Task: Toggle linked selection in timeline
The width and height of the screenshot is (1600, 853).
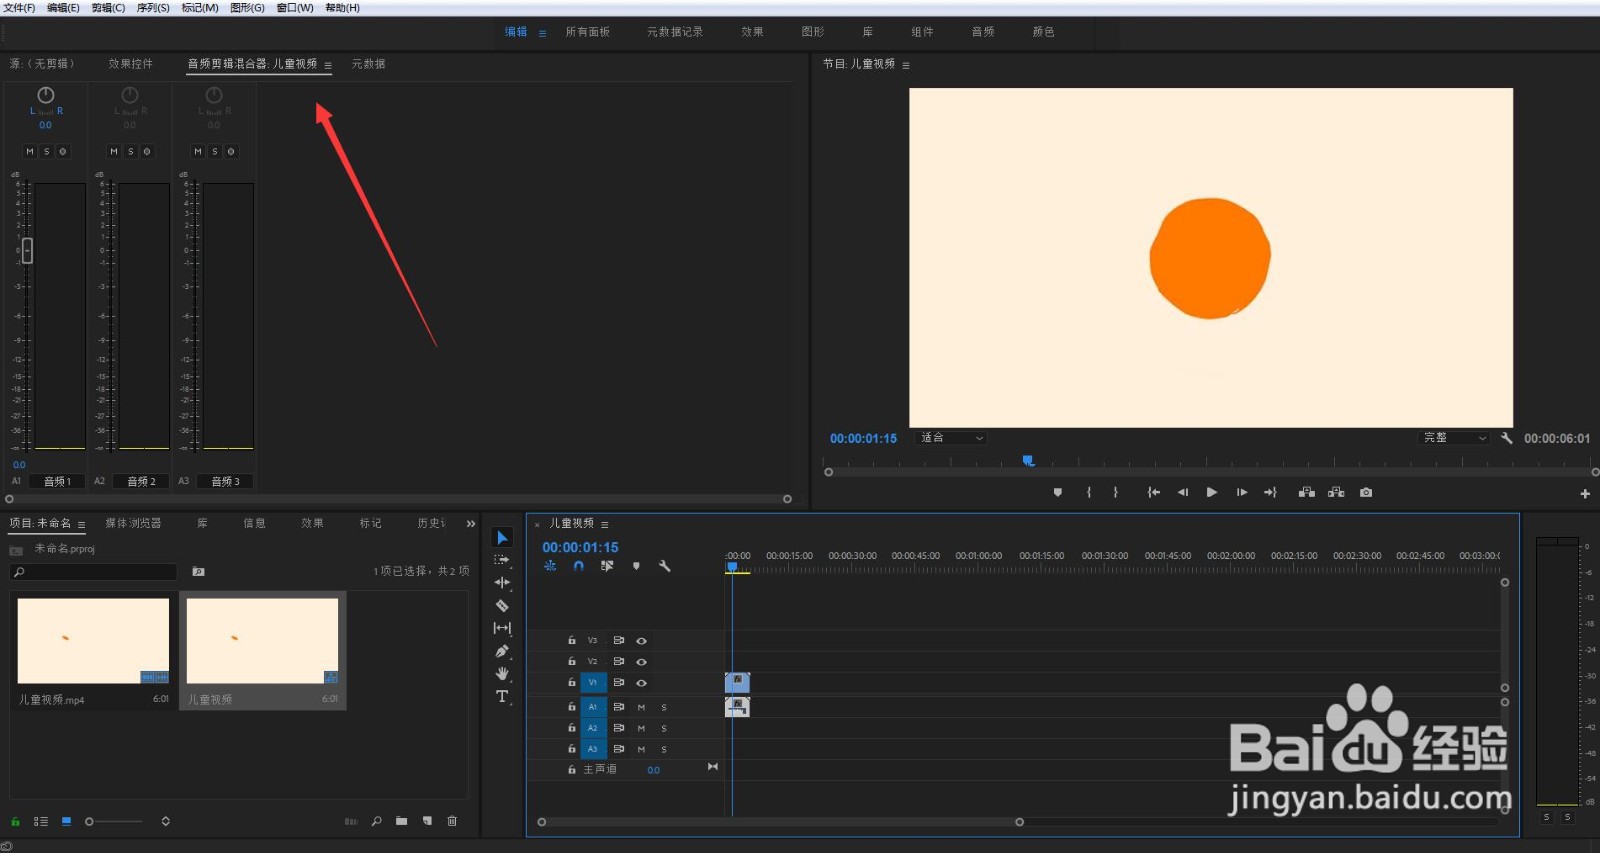Action: 607,566
